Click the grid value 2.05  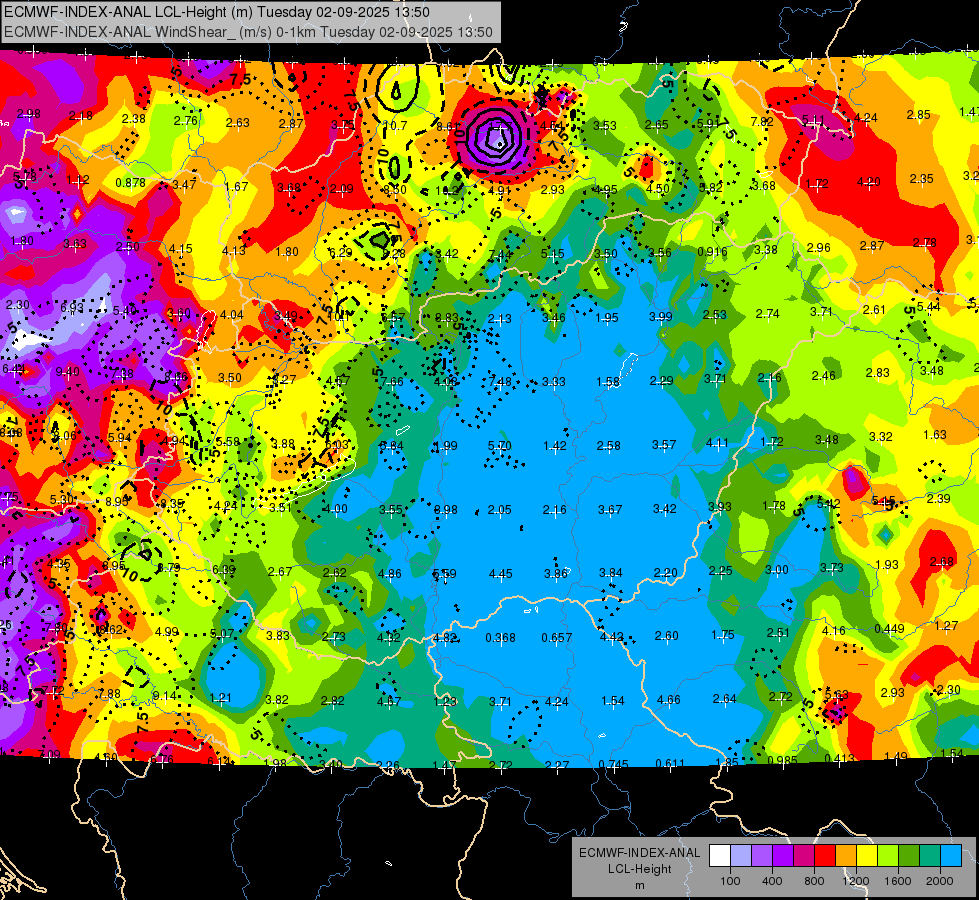click(x=499, y=510)
